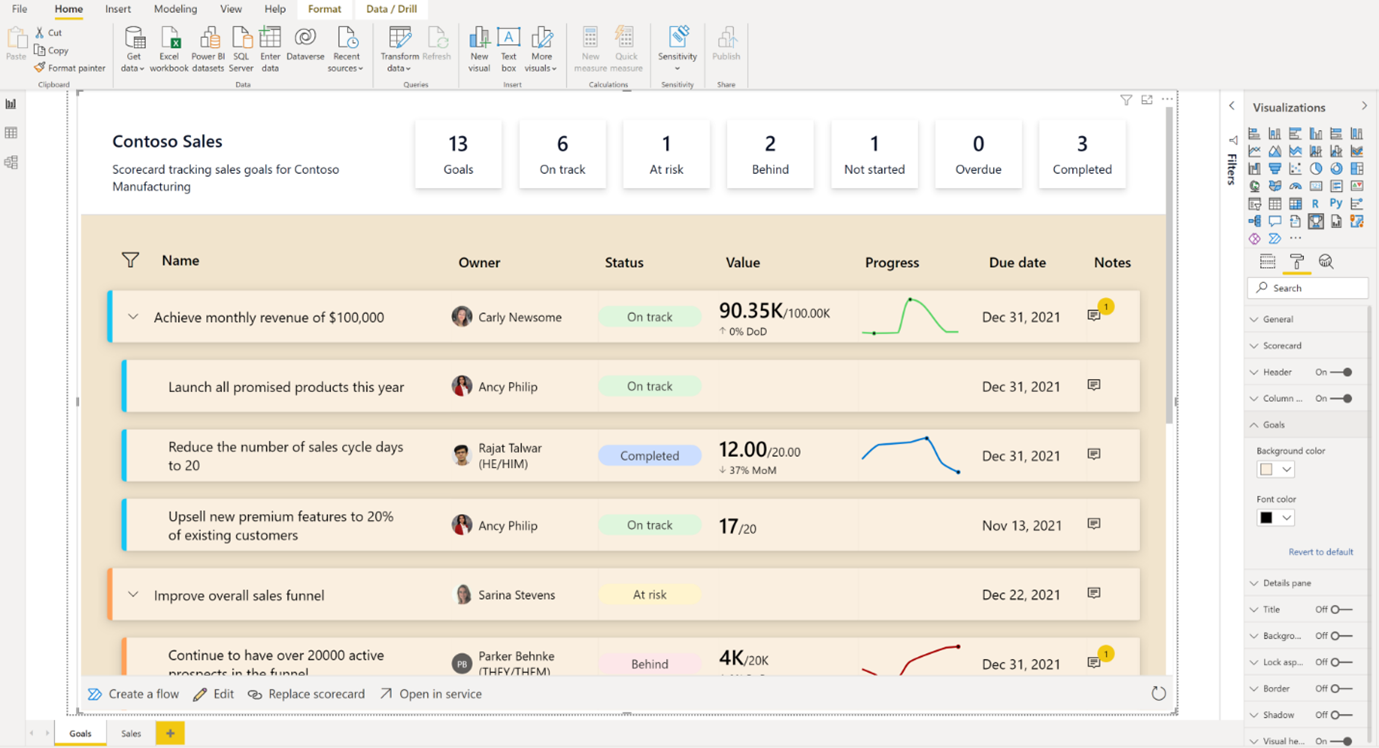
Task: Switch to Data view in left sidebar
Action: [x=11, y=133]
